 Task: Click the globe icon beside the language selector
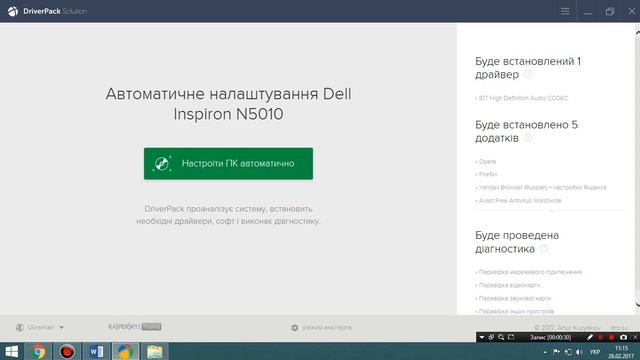(20, 327)
